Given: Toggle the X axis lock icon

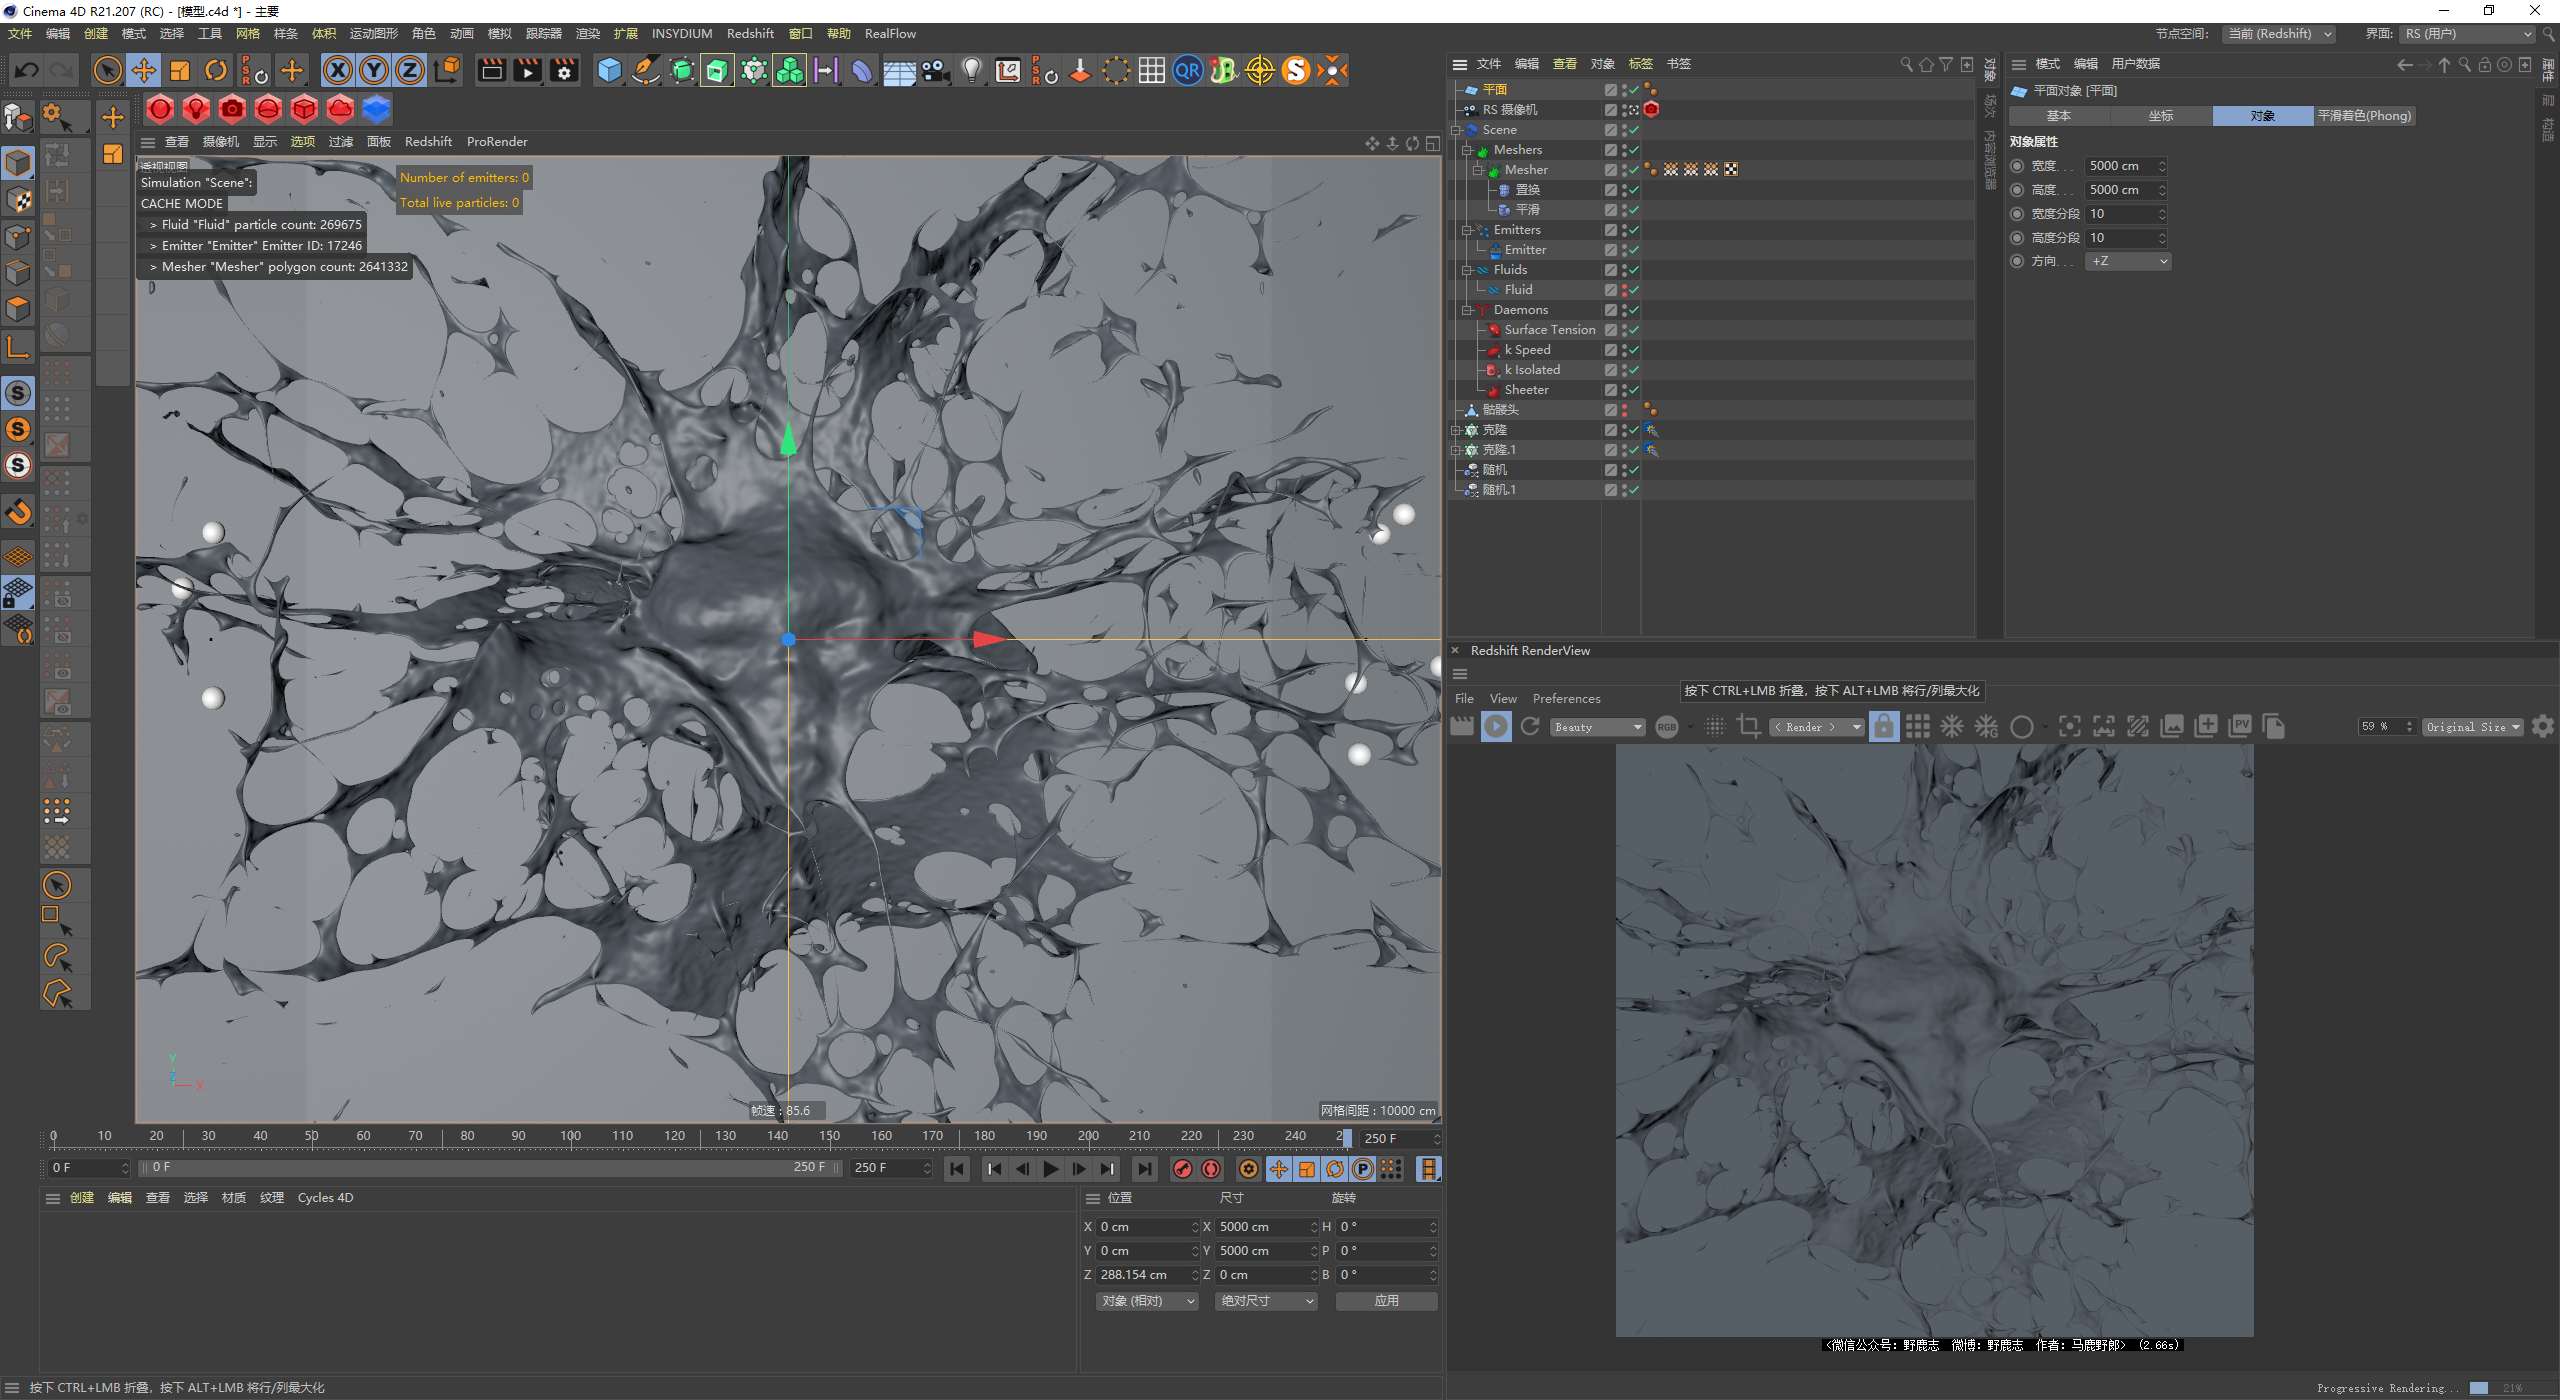Looking at the screenshot, I should (x=338, y=70).
